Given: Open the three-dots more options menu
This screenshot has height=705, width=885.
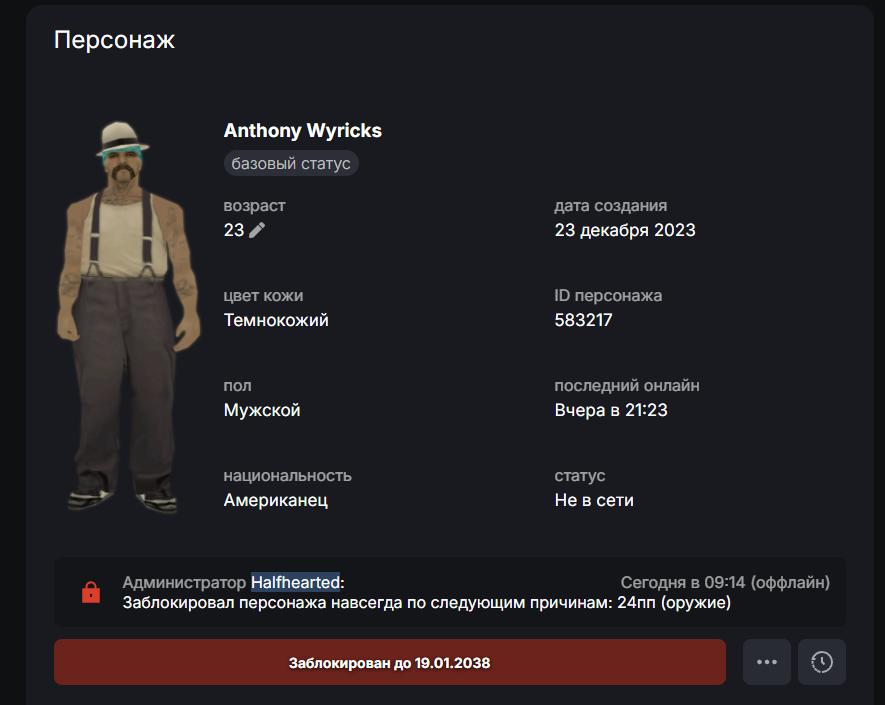Looking at the screenshot, I should click(x=766, y=662).
